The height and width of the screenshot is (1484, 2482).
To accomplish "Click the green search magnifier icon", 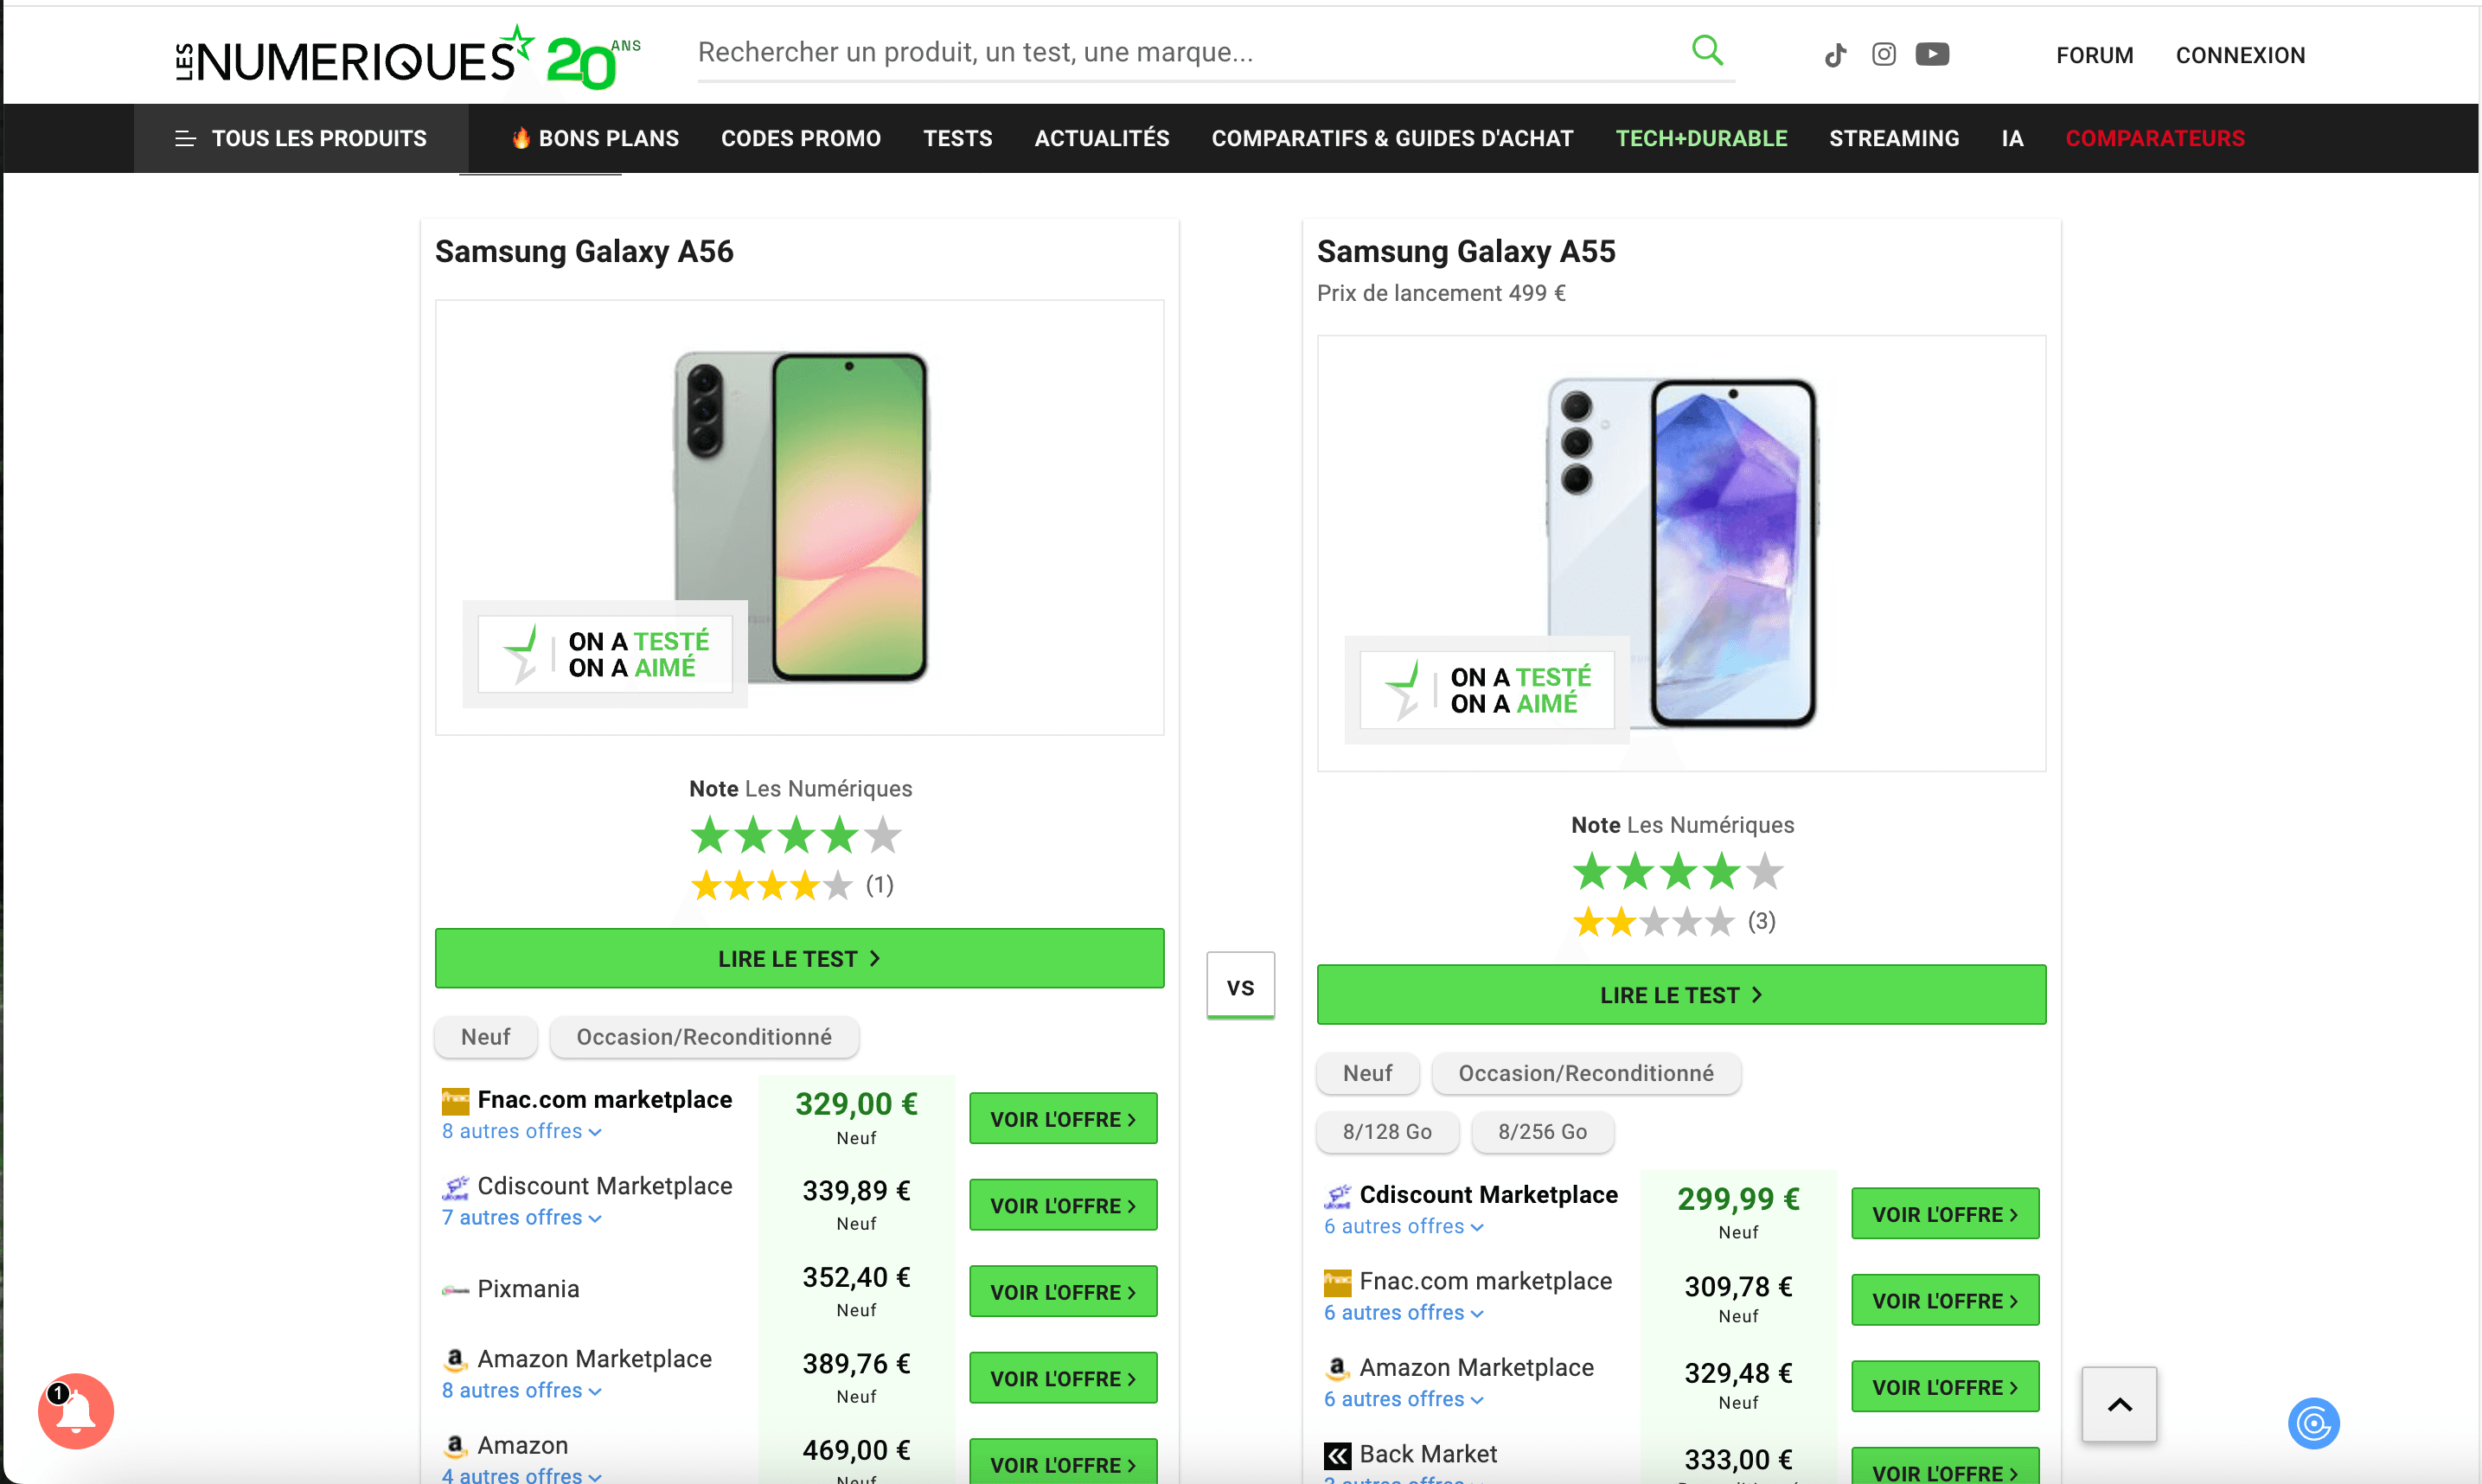I will coord(1707,50).
